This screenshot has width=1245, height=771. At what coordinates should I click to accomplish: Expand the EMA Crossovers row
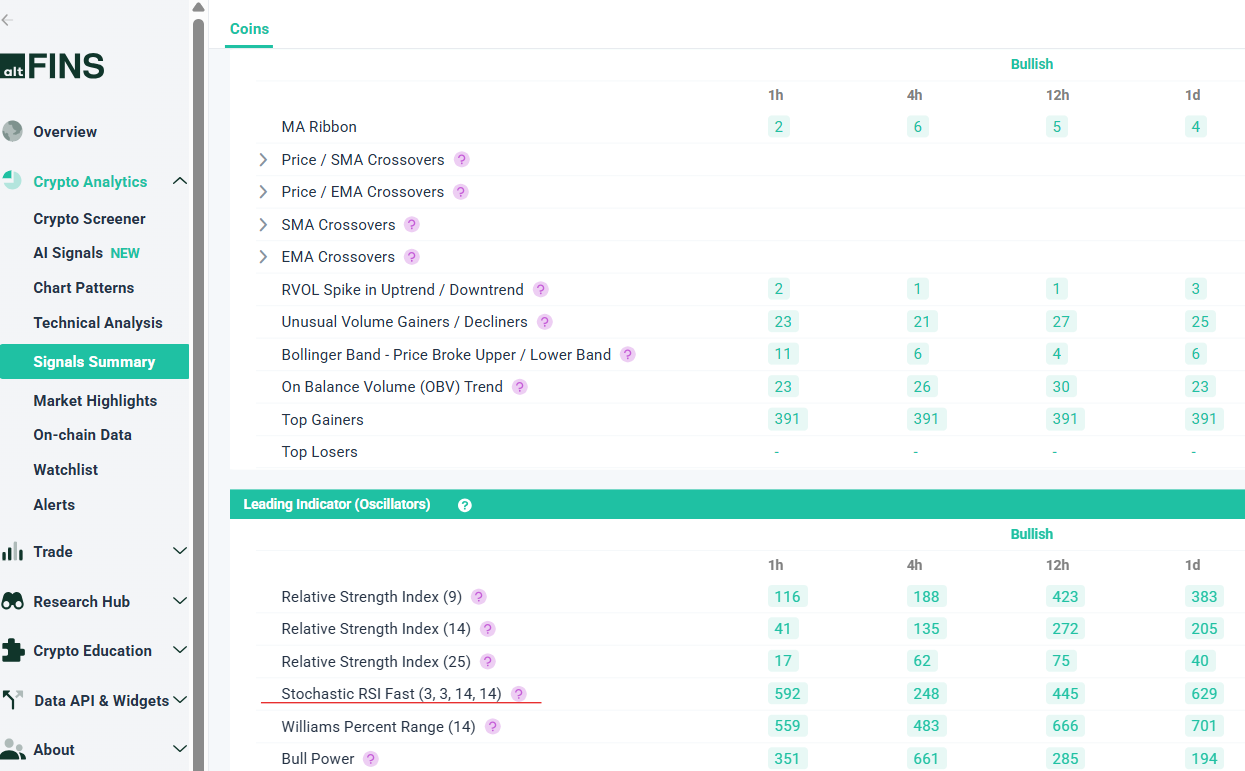point(263,257)
